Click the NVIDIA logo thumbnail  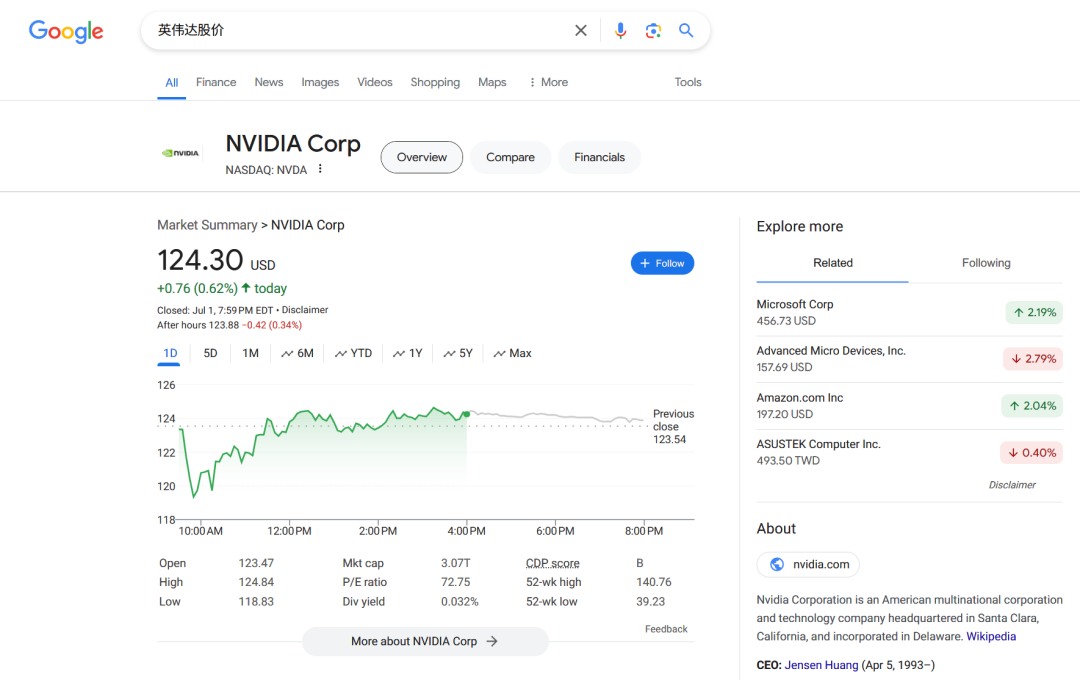click(180, 153)
